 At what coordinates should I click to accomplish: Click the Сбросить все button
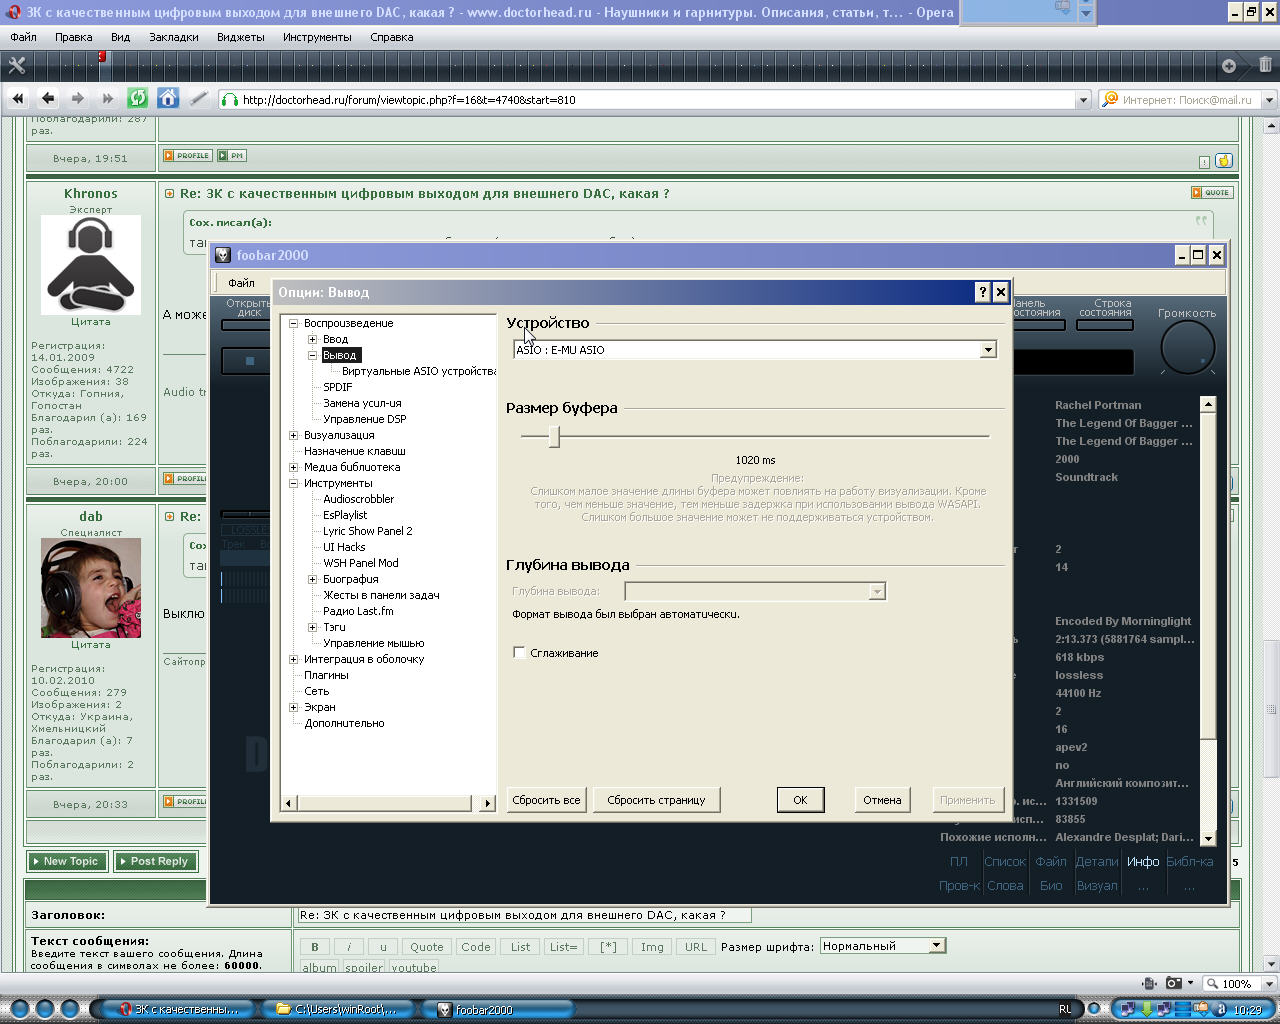click(x=546, y=800)
